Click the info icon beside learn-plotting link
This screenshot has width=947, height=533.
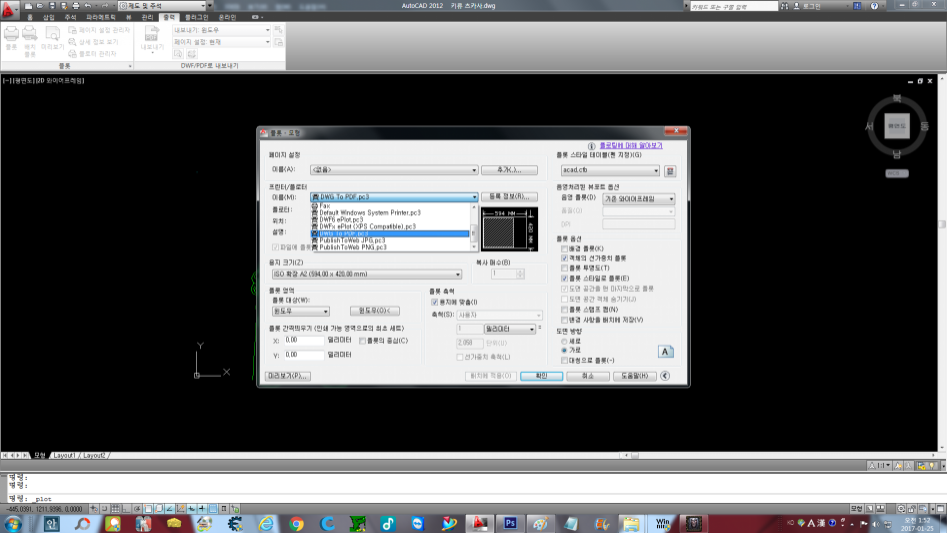pyautogui.click(x=591, y=146)
